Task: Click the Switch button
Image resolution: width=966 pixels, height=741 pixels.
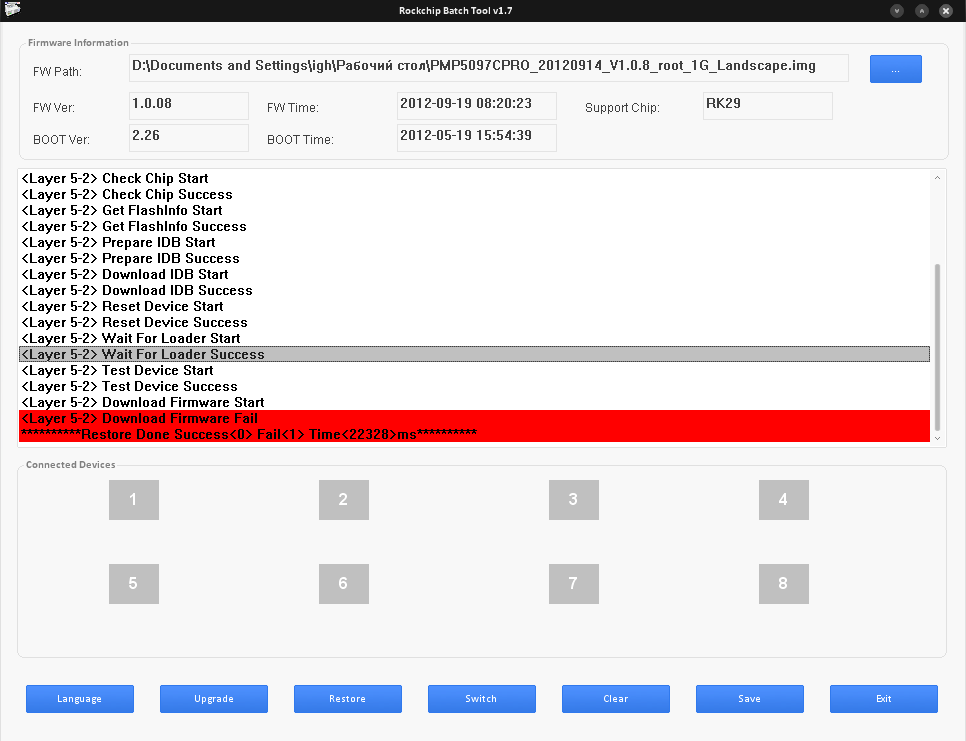Action: pyautogui.click(x=482, y=698)
